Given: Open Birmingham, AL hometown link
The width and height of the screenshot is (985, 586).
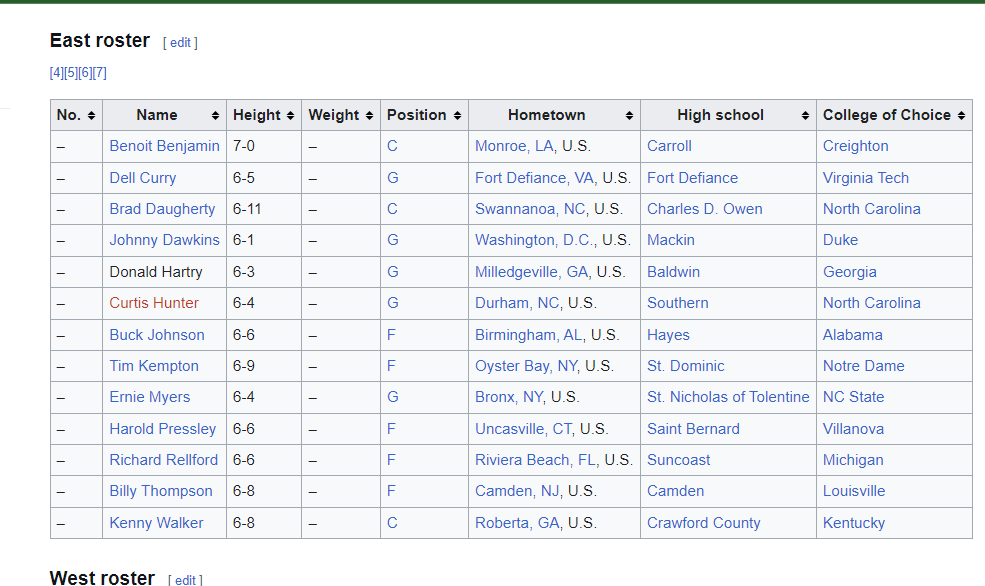Looking at the screenshot, I should pyautogui.click(x=529, y=335).
